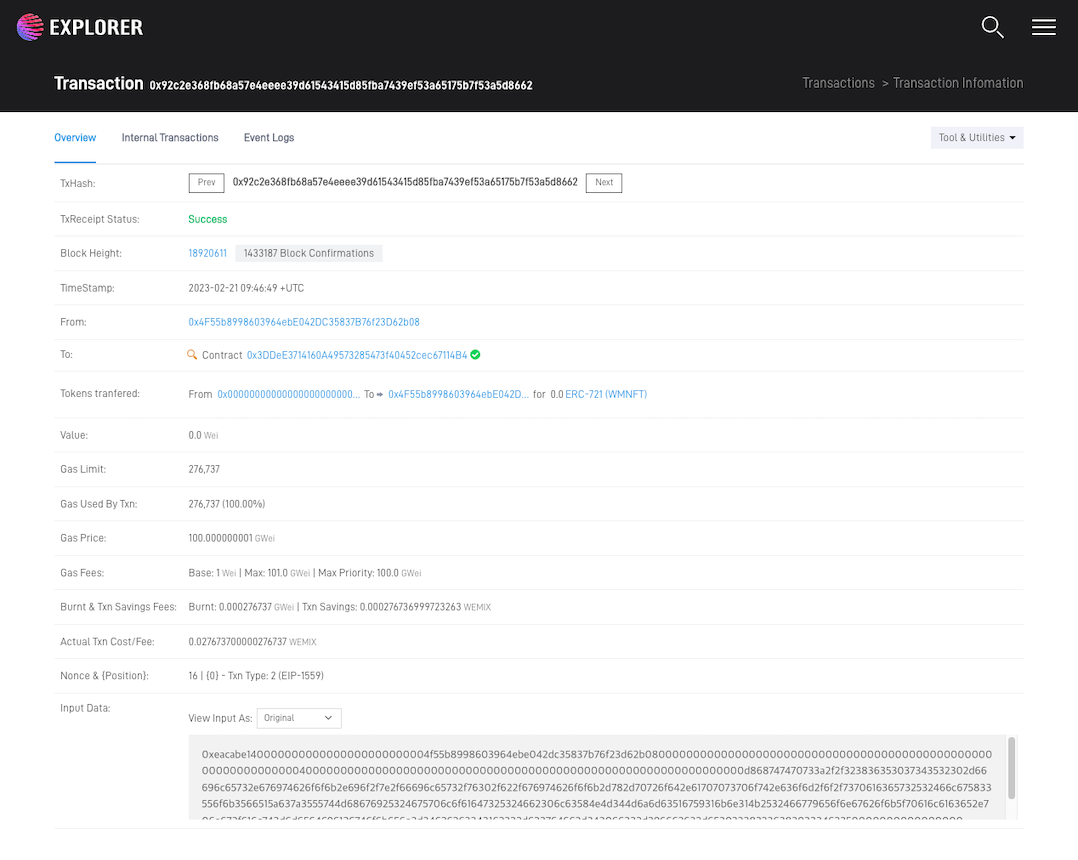Open the search magnifier icon

click(992, 27)
